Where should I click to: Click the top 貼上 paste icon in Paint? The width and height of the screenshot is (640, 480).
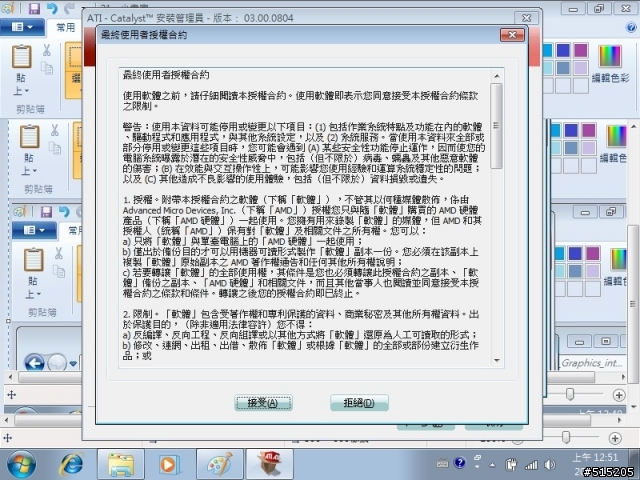point(22,56)
